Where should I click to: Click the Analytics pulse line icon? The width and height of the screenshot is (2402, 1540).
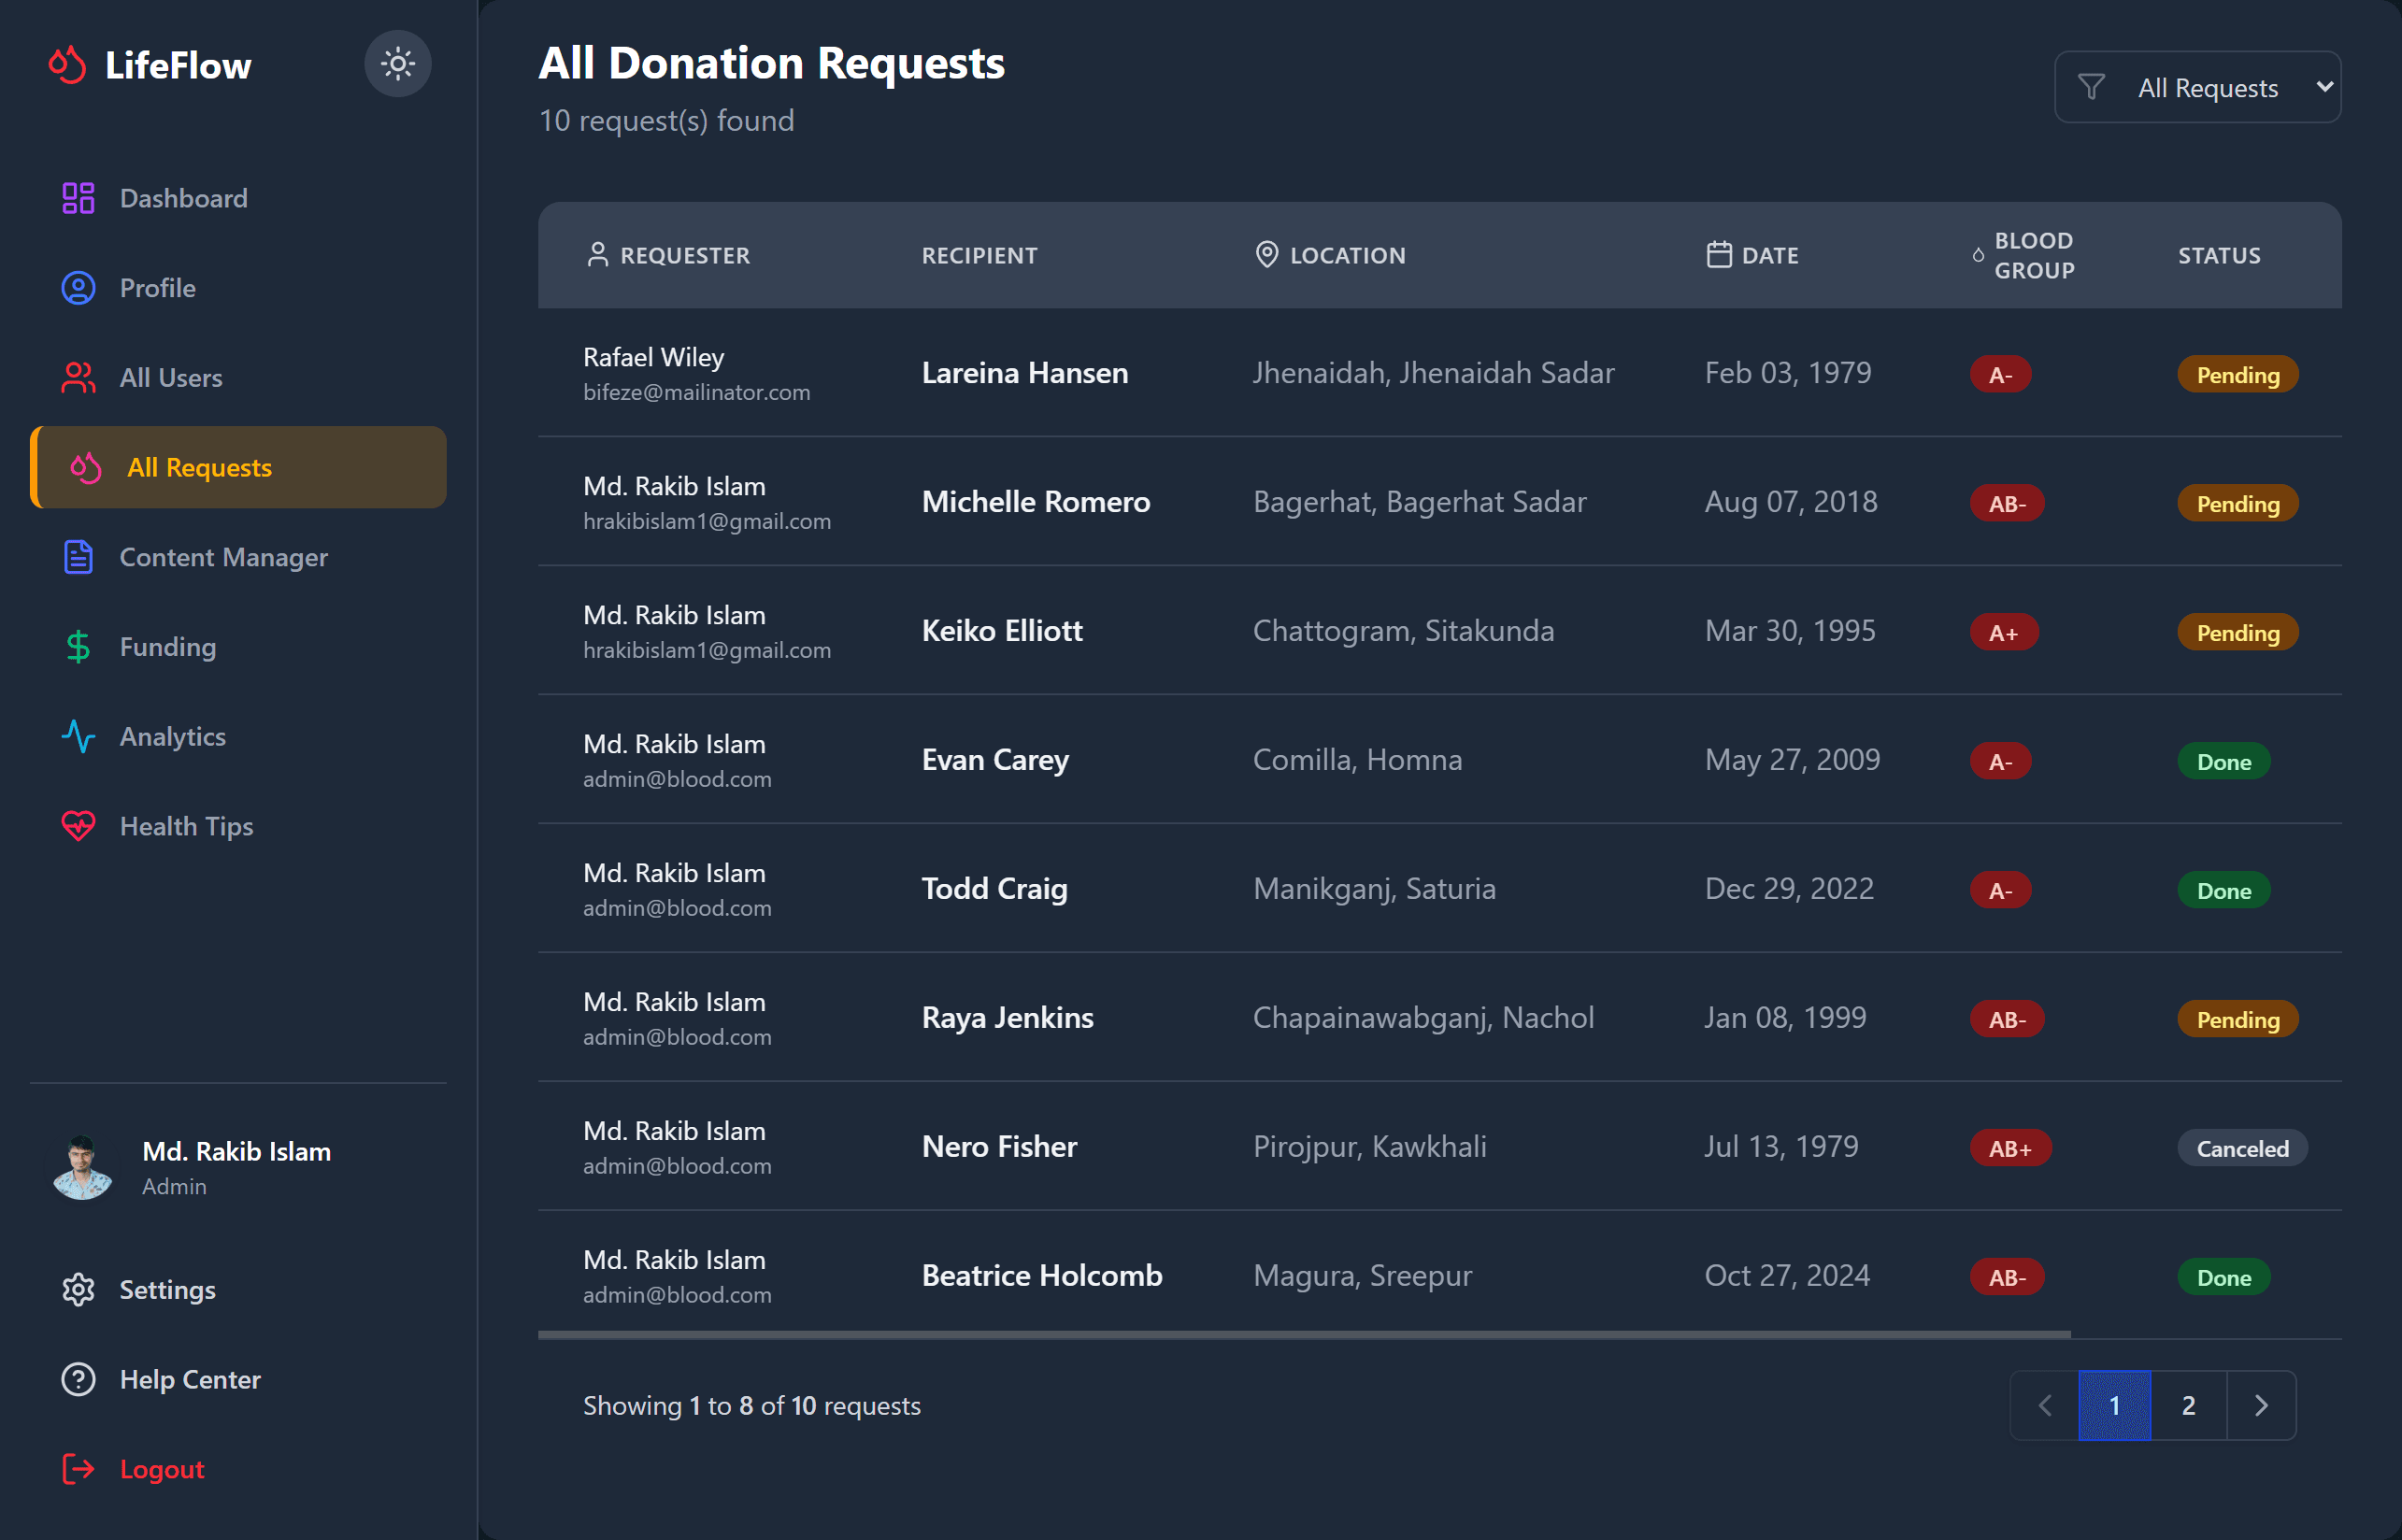tap(78, 737)
